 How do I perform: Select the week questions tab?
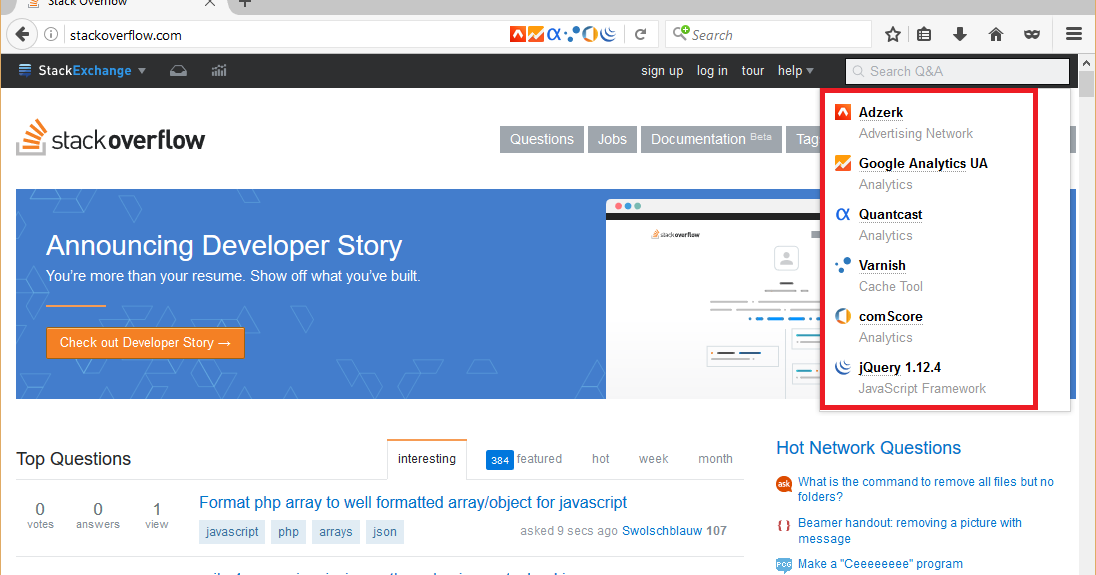pos(654,459)
